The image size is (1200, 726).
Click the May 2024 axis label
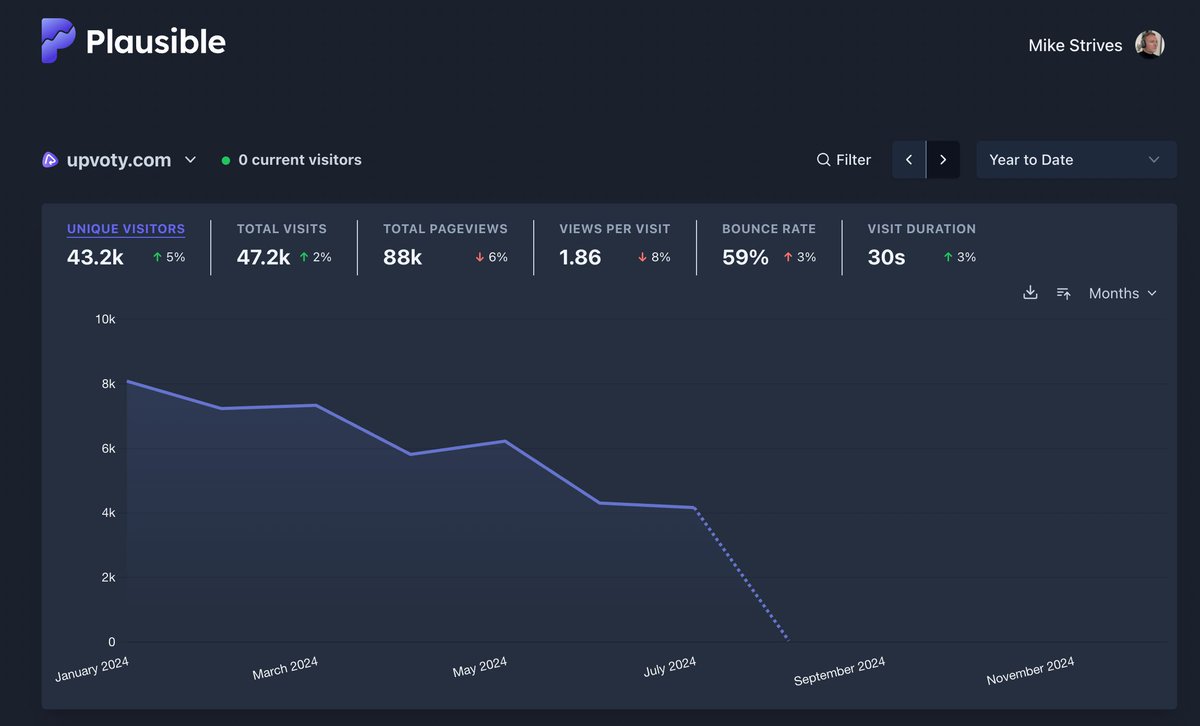click(x=480, y=667)
